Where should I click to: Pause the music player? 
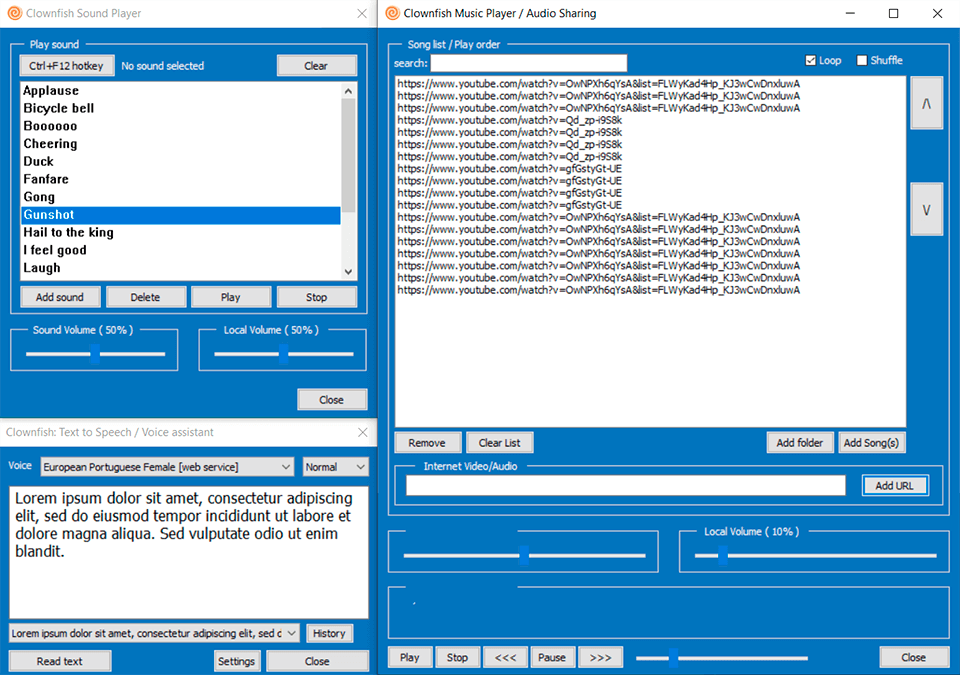click(x=552, y=657)
